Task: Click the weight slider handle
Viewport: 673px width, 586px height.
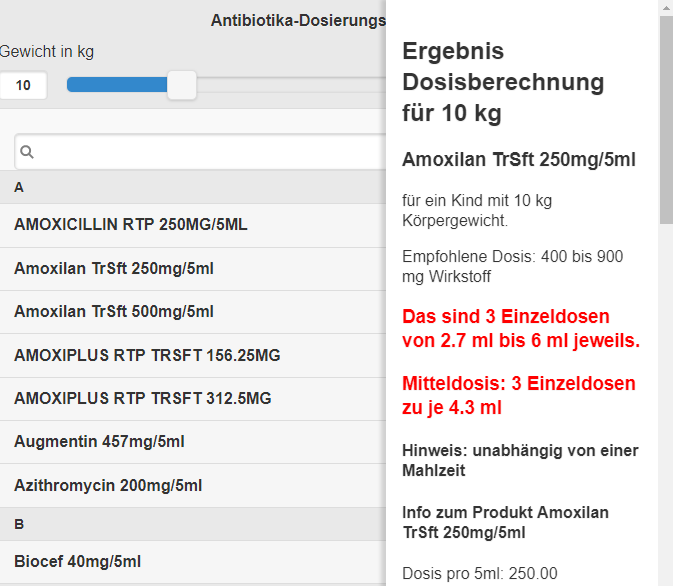Action: [x=182, y=85]
